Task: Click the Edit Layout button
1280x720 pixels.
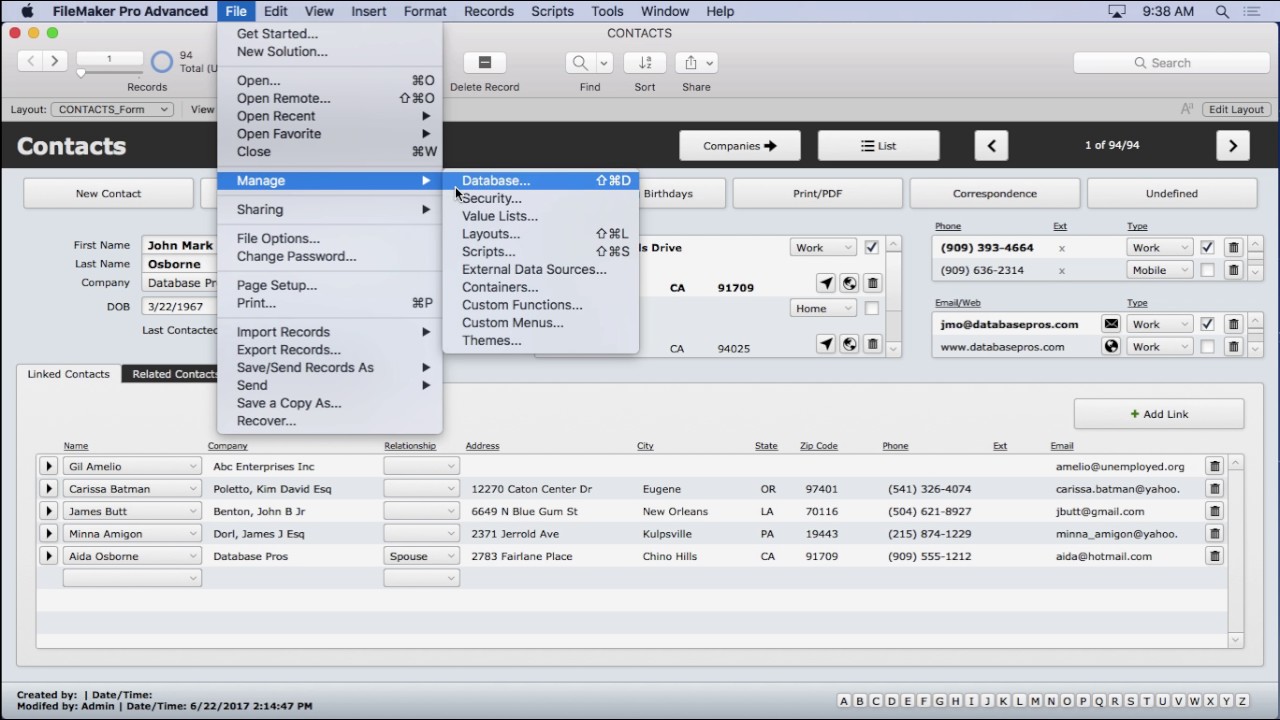Action: pyautogui.click(x=1236, y=109)
